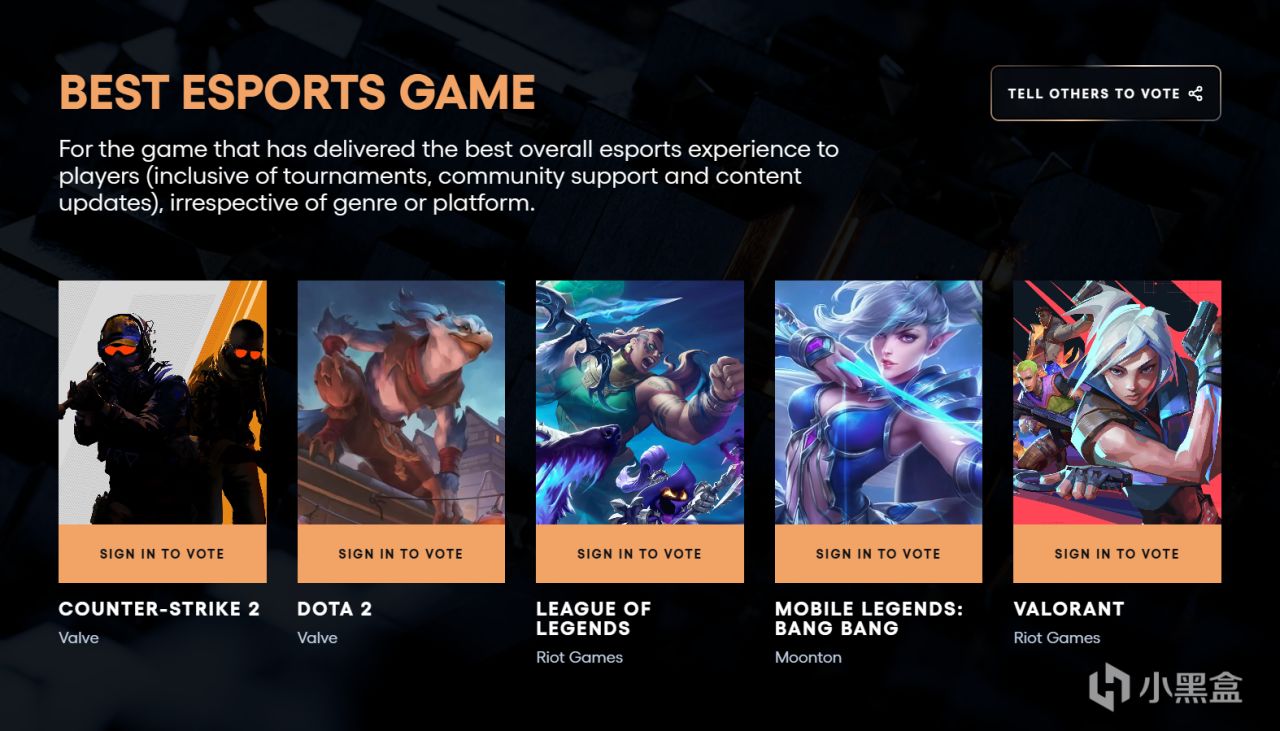1280x731 pixels.
Task: Click the Tell Others To Vote button
Action: pos(1106,93)
